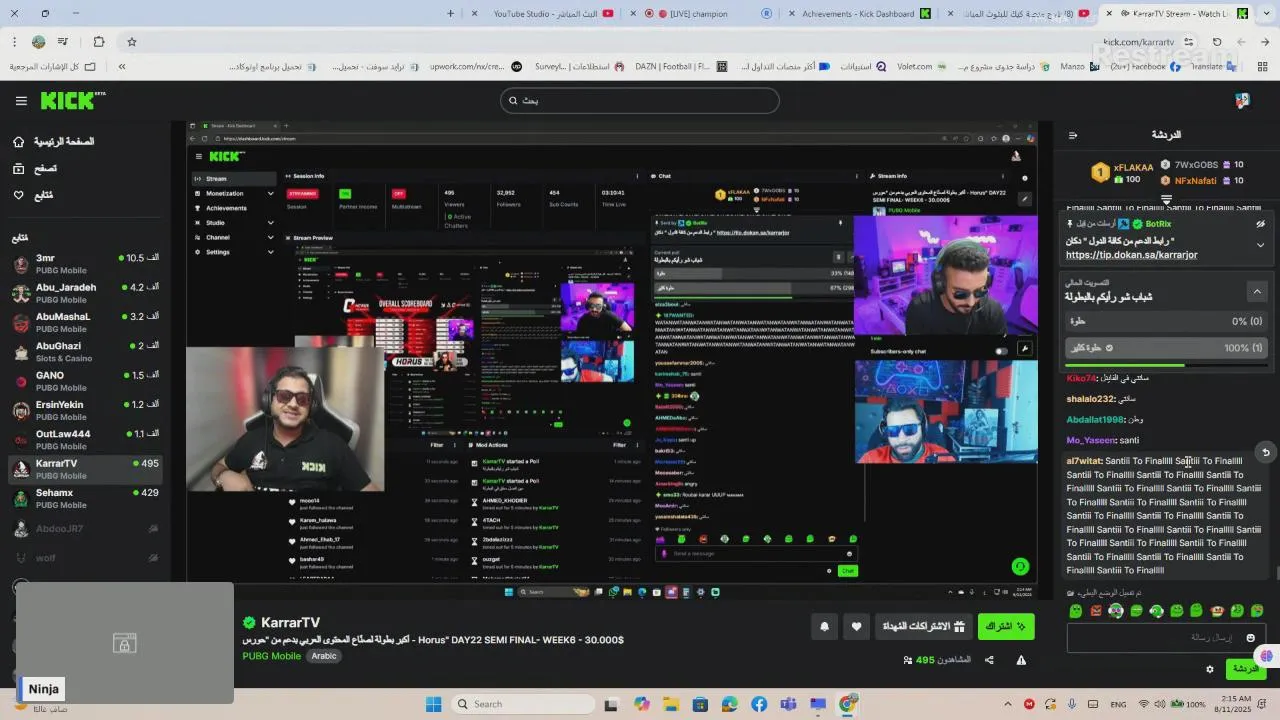Viewport: 1280px width, 720px height.
Task: Collapse the current poll panel
Action: [x=1257, y=291]
